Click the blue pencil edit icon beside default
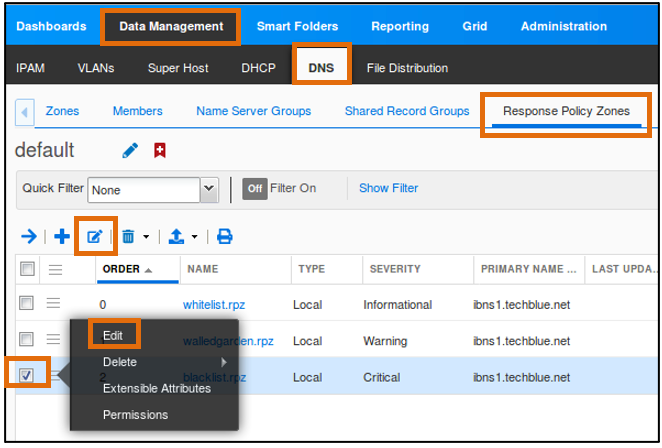Image resolution: width=662 pixels, height=448 pixels. [x=130, y=150]
